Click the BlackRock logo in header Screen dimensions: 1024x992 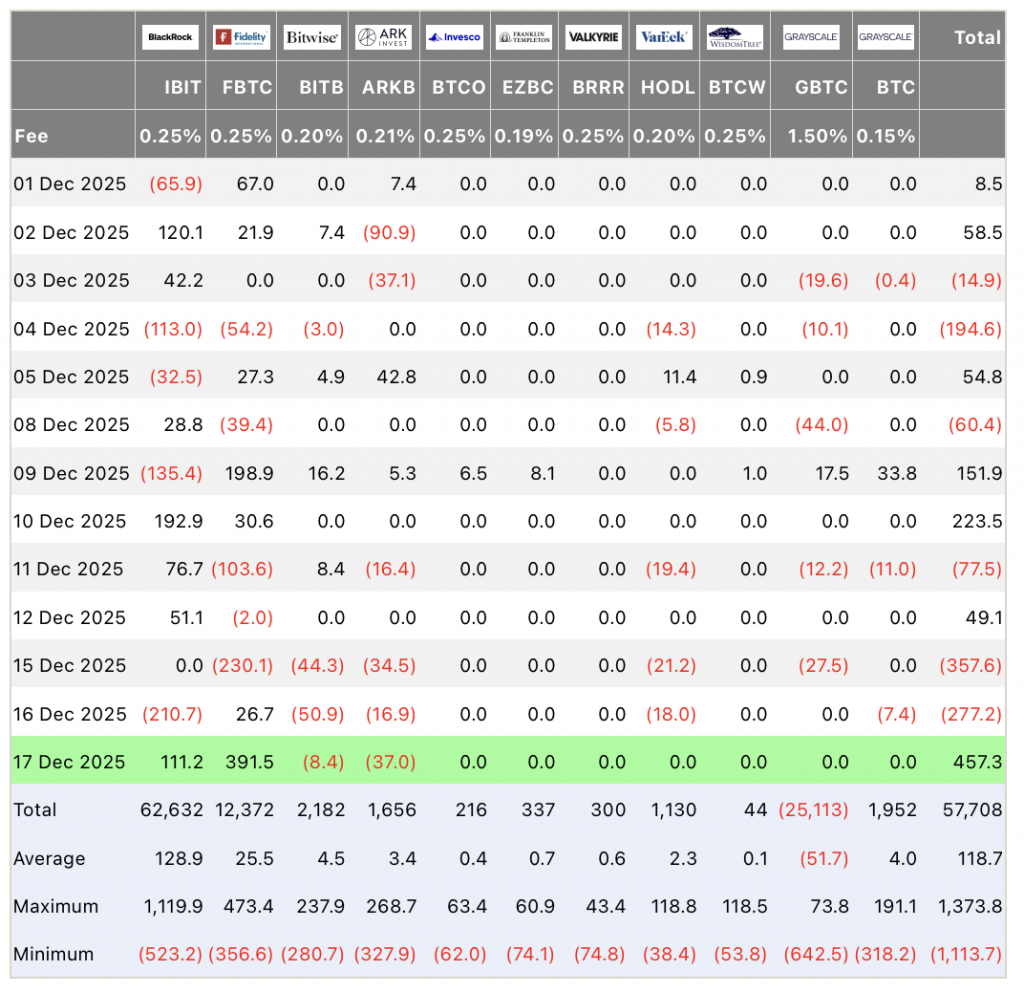pyautogui.click(x=170, y=37)
